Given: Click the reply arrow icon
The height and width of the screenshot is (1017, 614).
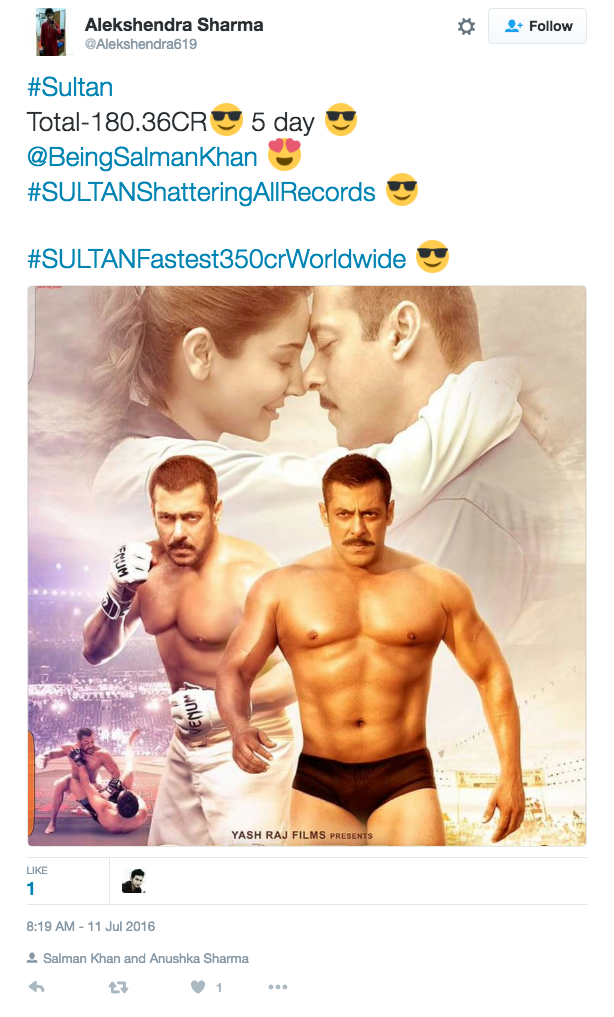Looking at the screenshot, I should coord(36,987).
